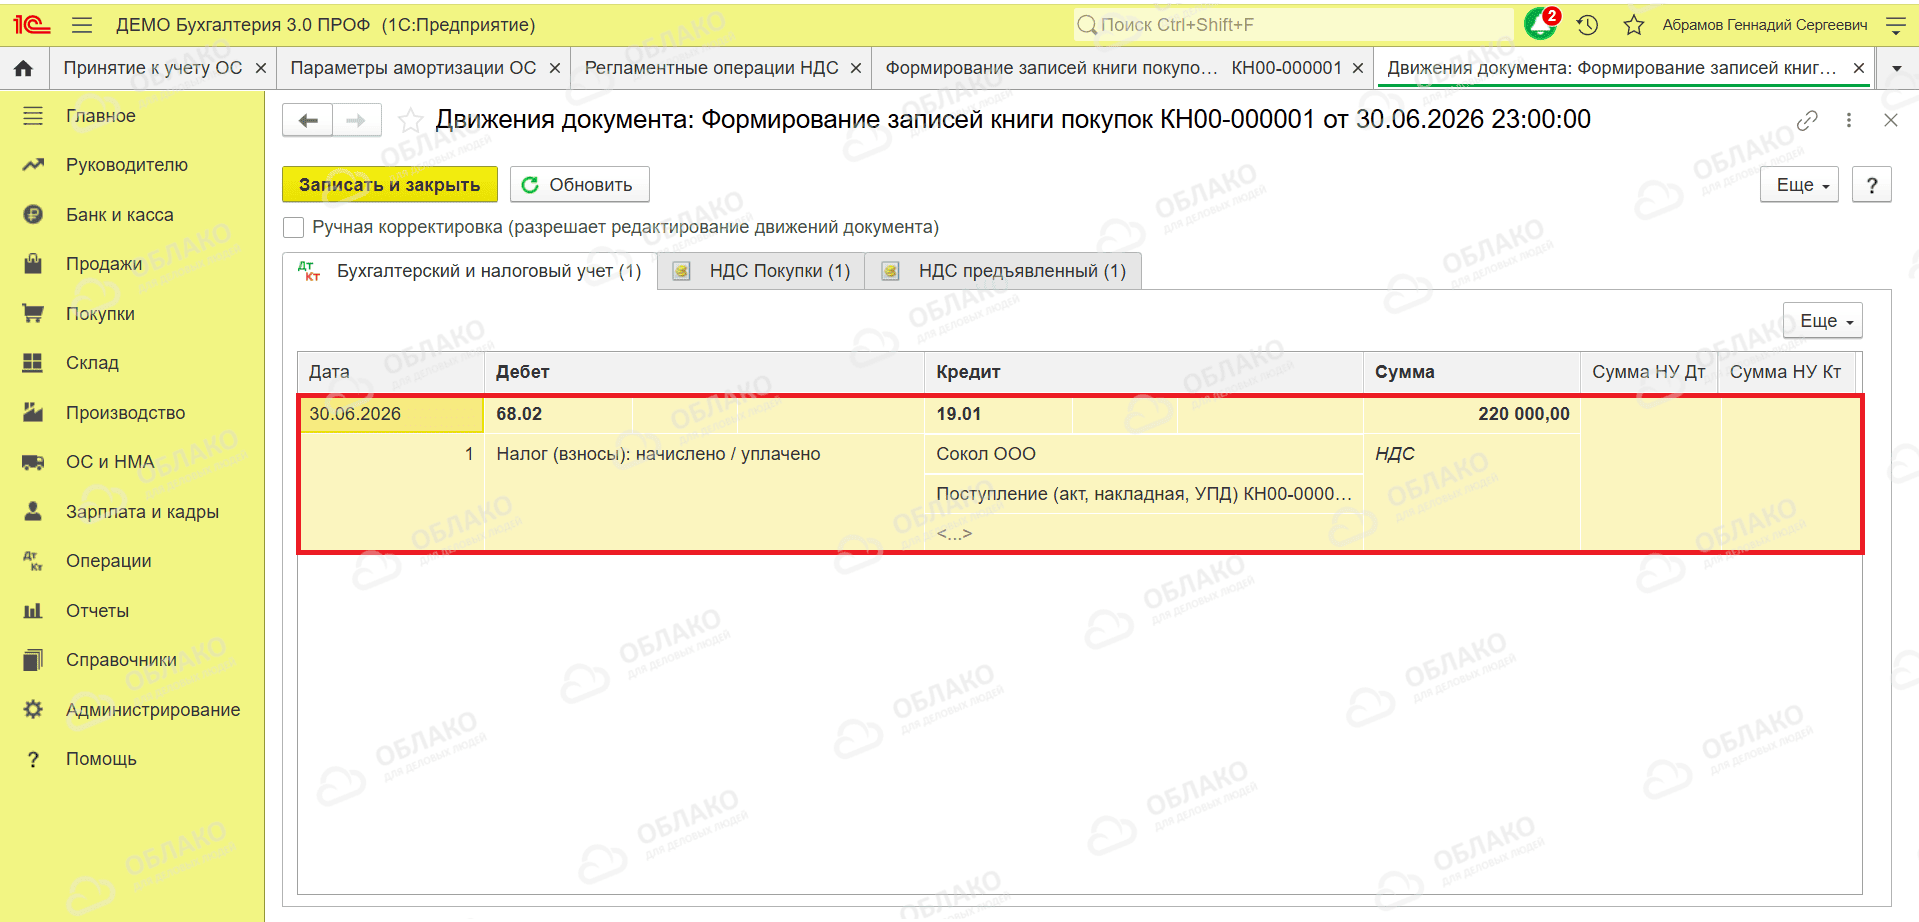Close Формирование записей книги покупок tab
The width and height of the screenshot is (1919, 922).
point(1358,68)
